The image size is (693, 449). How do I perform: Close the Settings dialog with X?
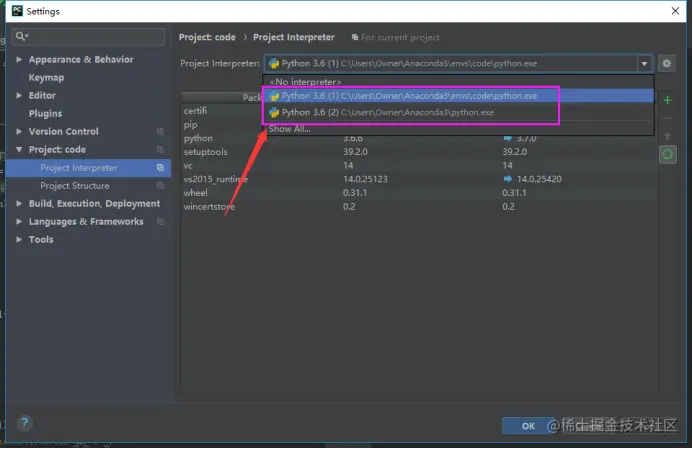(675, 11)
